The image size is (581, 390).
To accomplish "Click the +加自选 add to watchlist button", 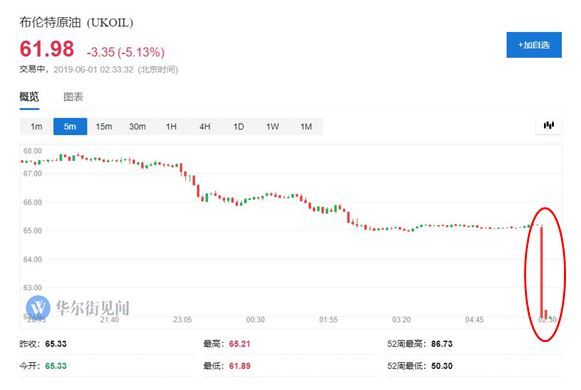I will (x=534, y=45).
